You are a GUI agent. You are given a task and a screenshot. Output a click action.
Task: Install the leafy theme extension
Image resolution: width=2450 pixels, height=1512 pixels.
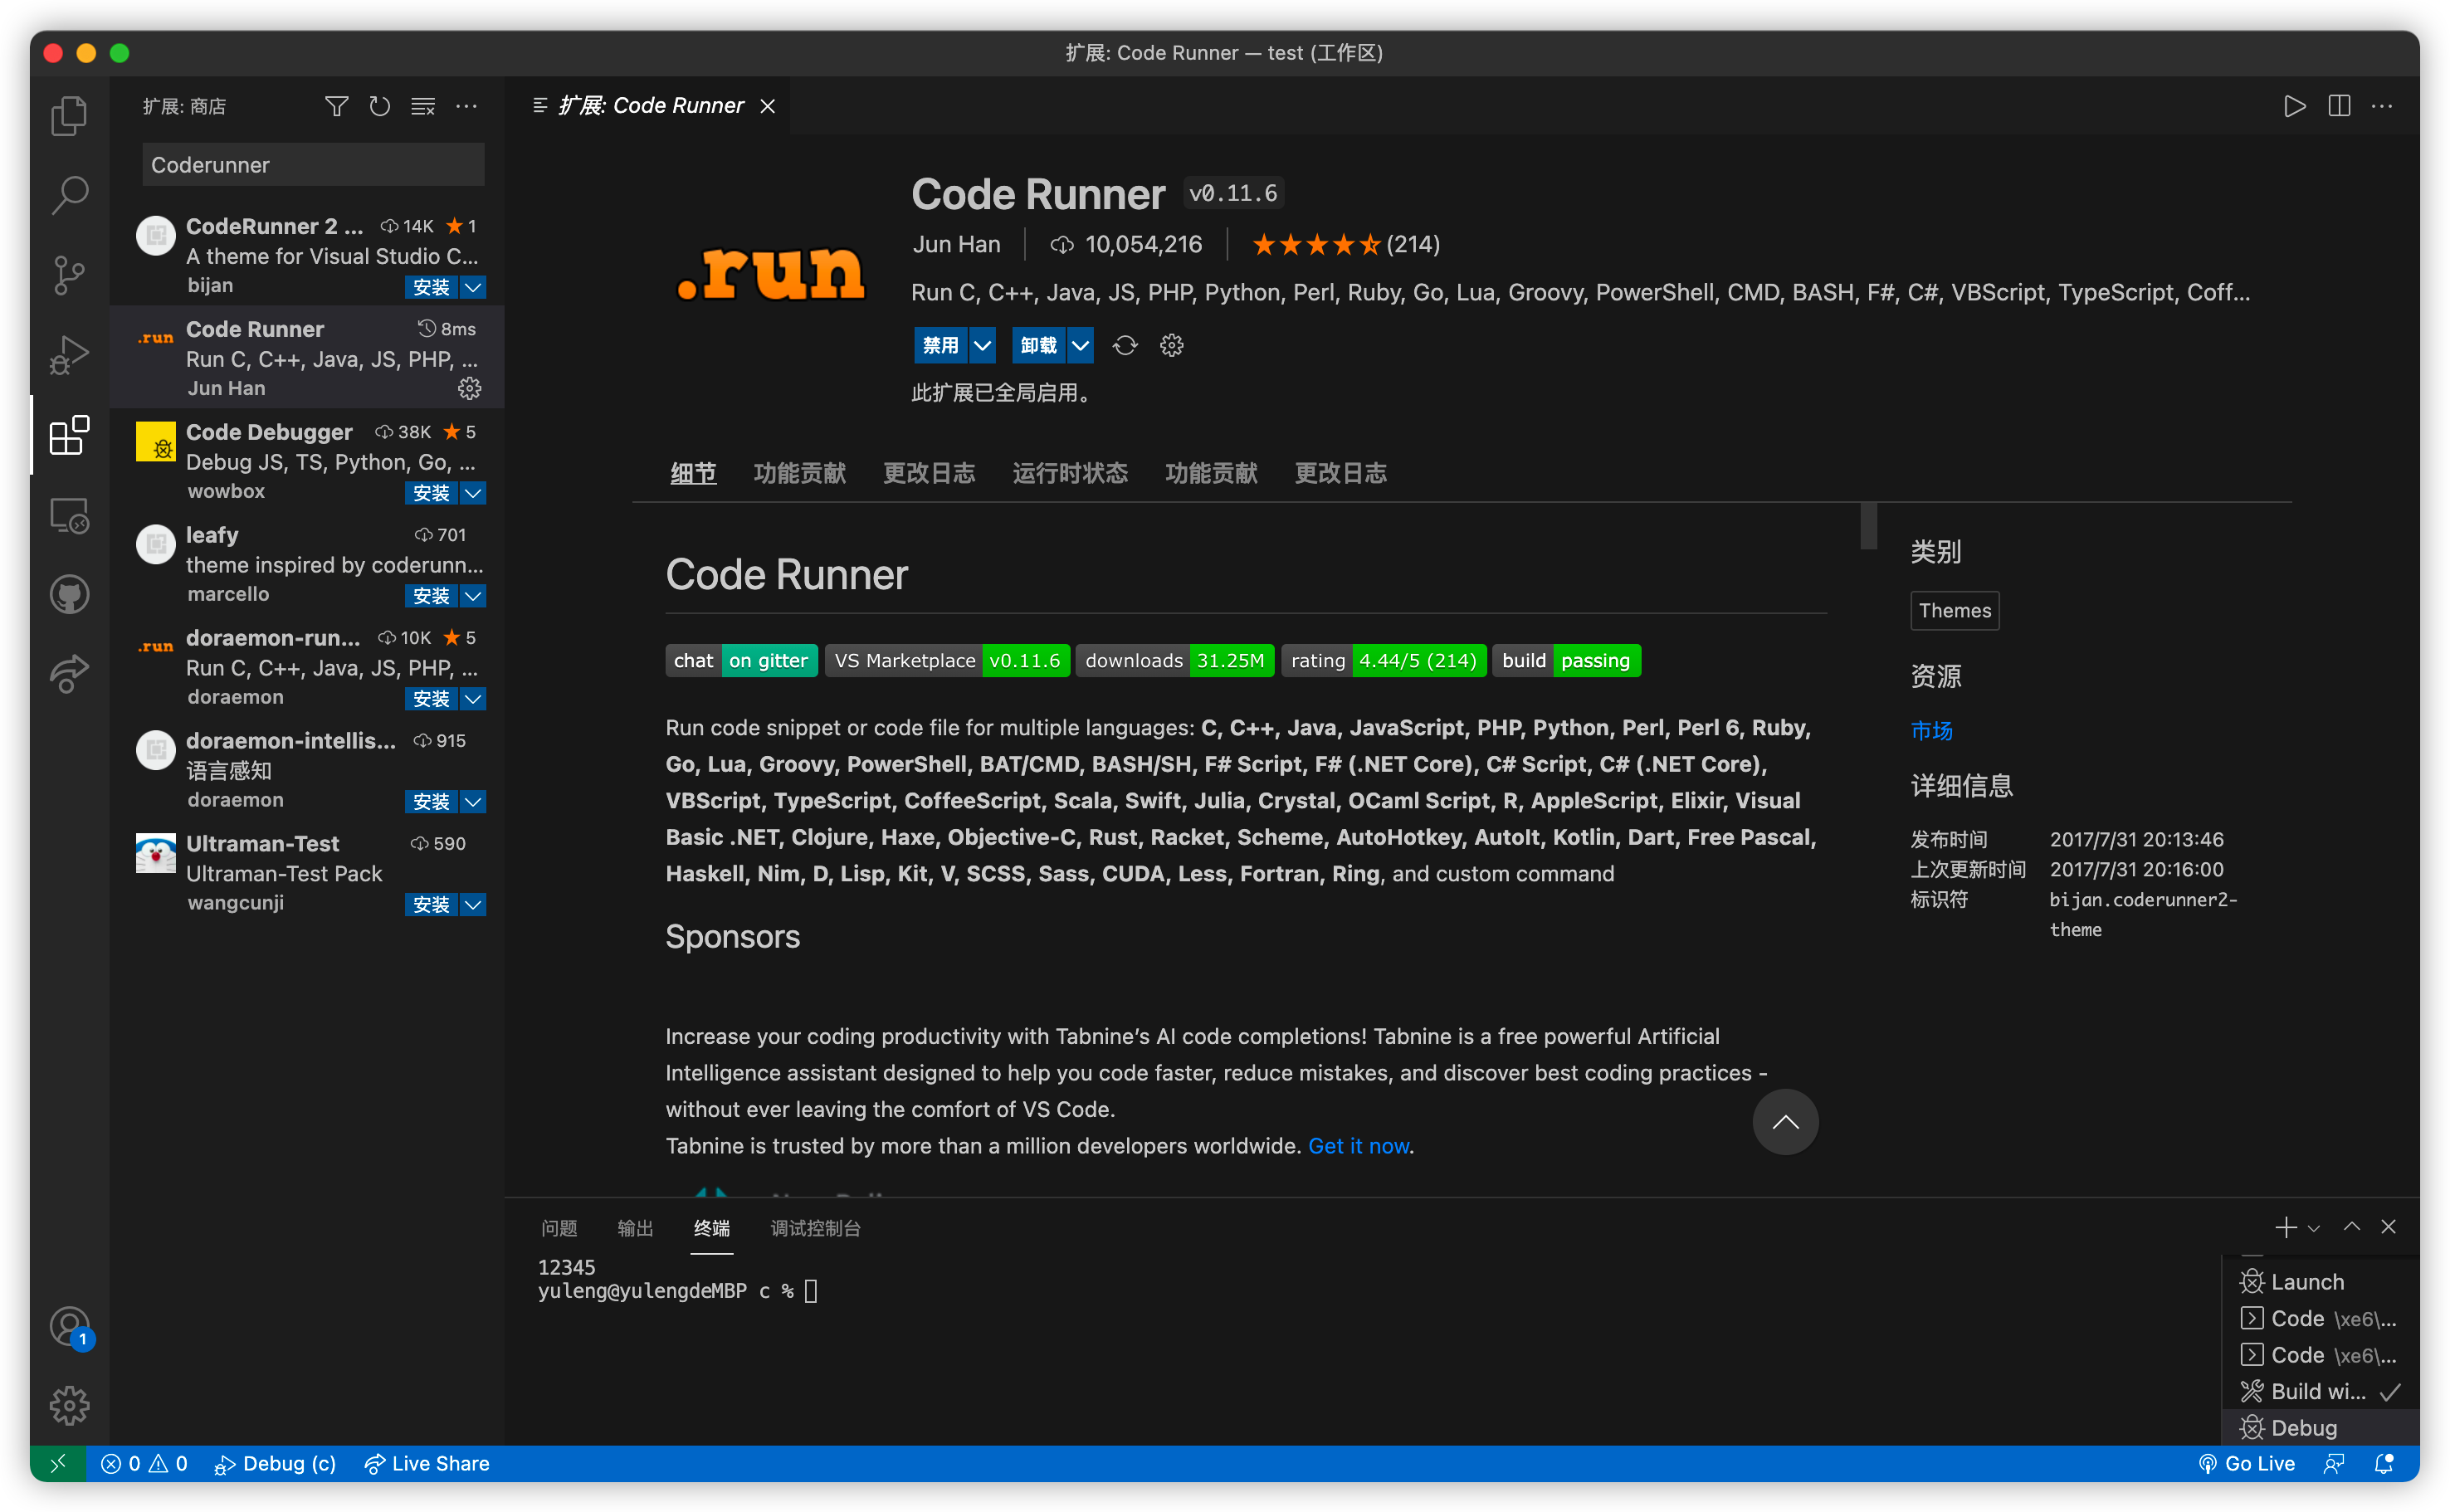pos(431,596)
